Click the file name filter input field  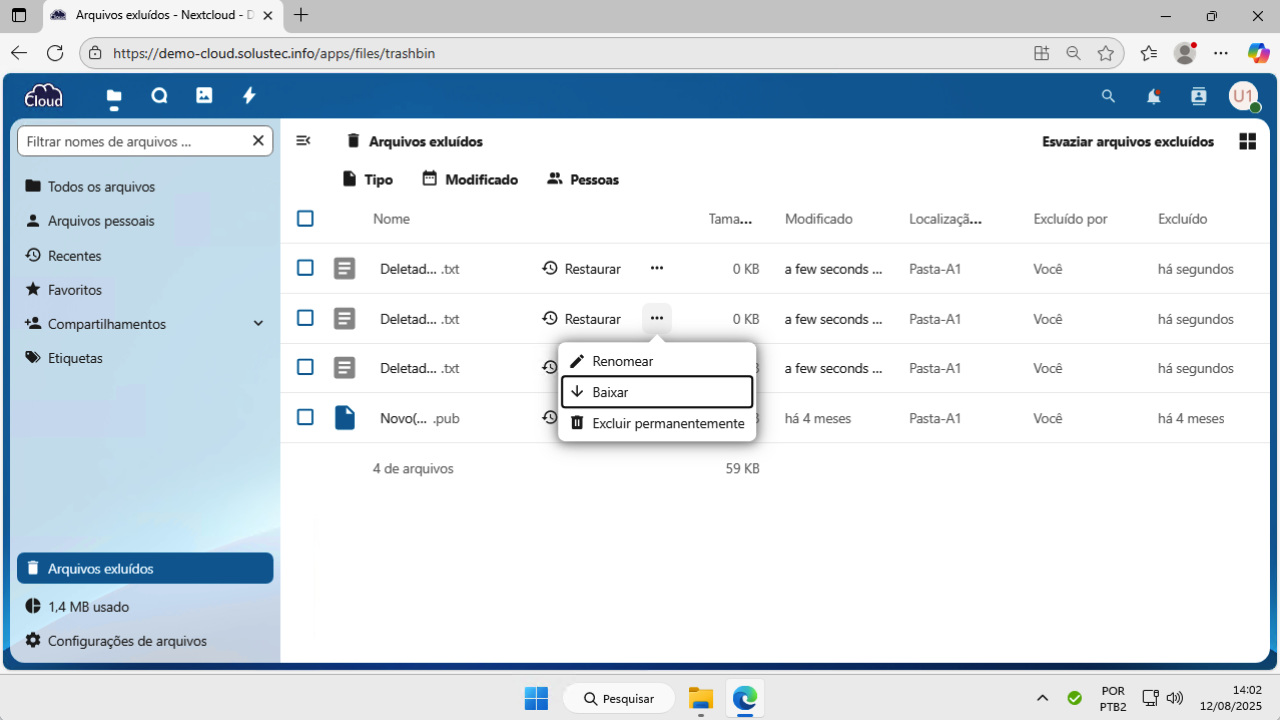(135, 142)
